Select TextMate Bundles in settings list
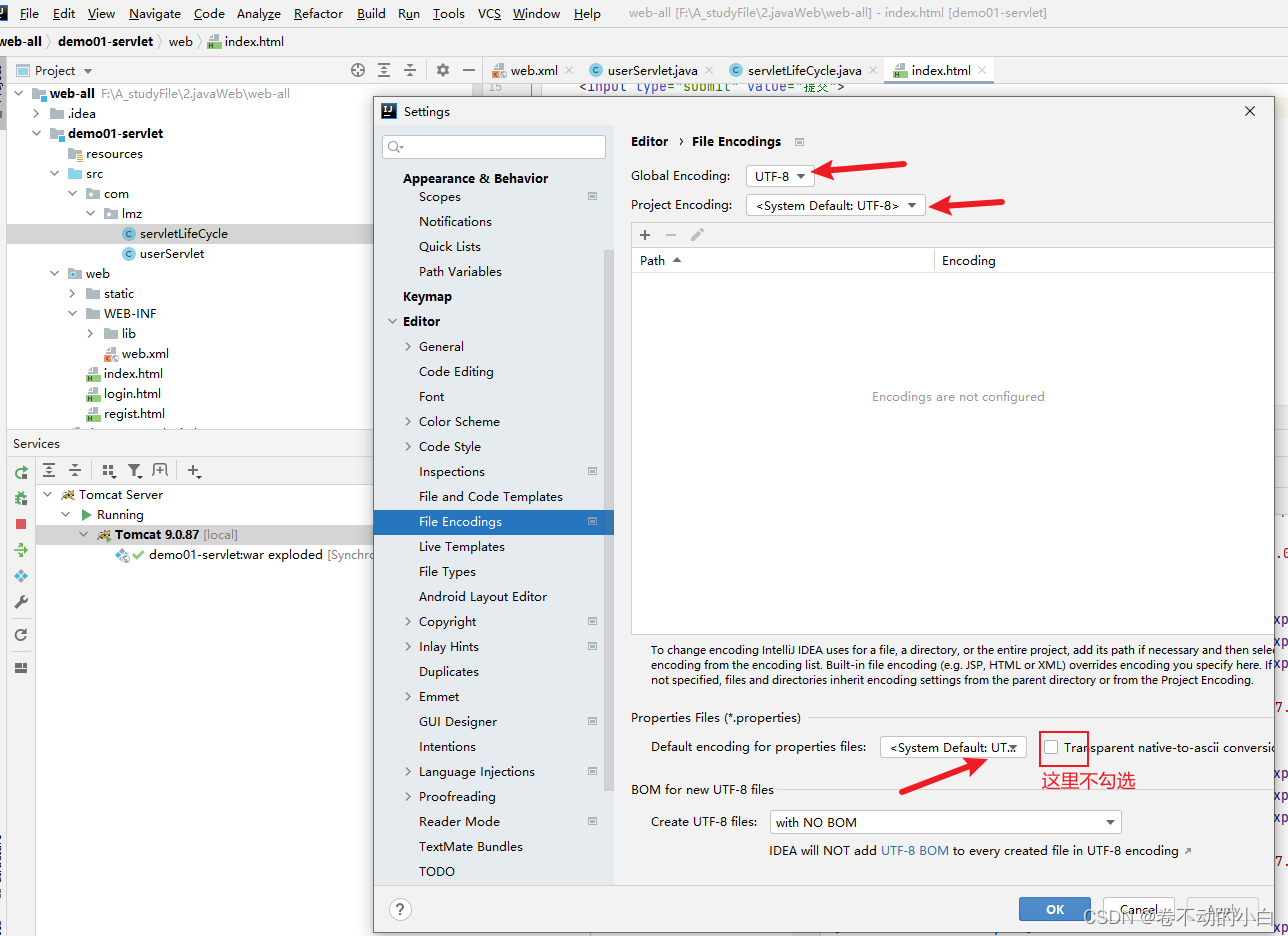This screenshot has width=1288, height=936. (x=470, y=846)
